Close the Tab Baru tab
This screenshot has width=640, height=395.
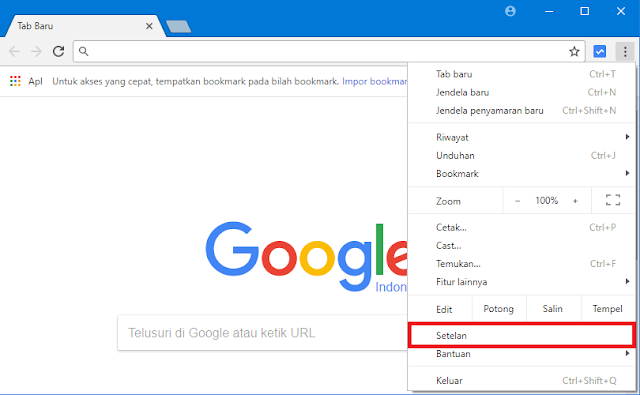149,26
